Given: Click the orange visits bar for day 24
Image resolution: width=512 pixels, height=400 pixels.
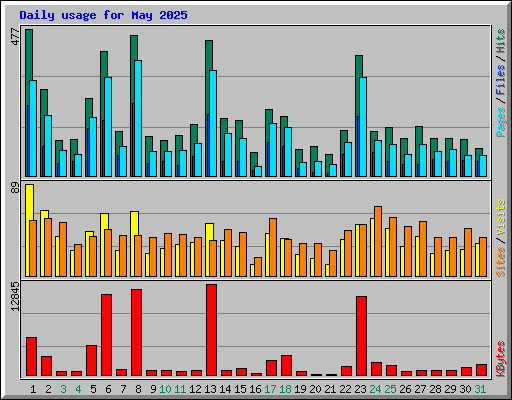Looking at the screenshot, I should (378, 241).
